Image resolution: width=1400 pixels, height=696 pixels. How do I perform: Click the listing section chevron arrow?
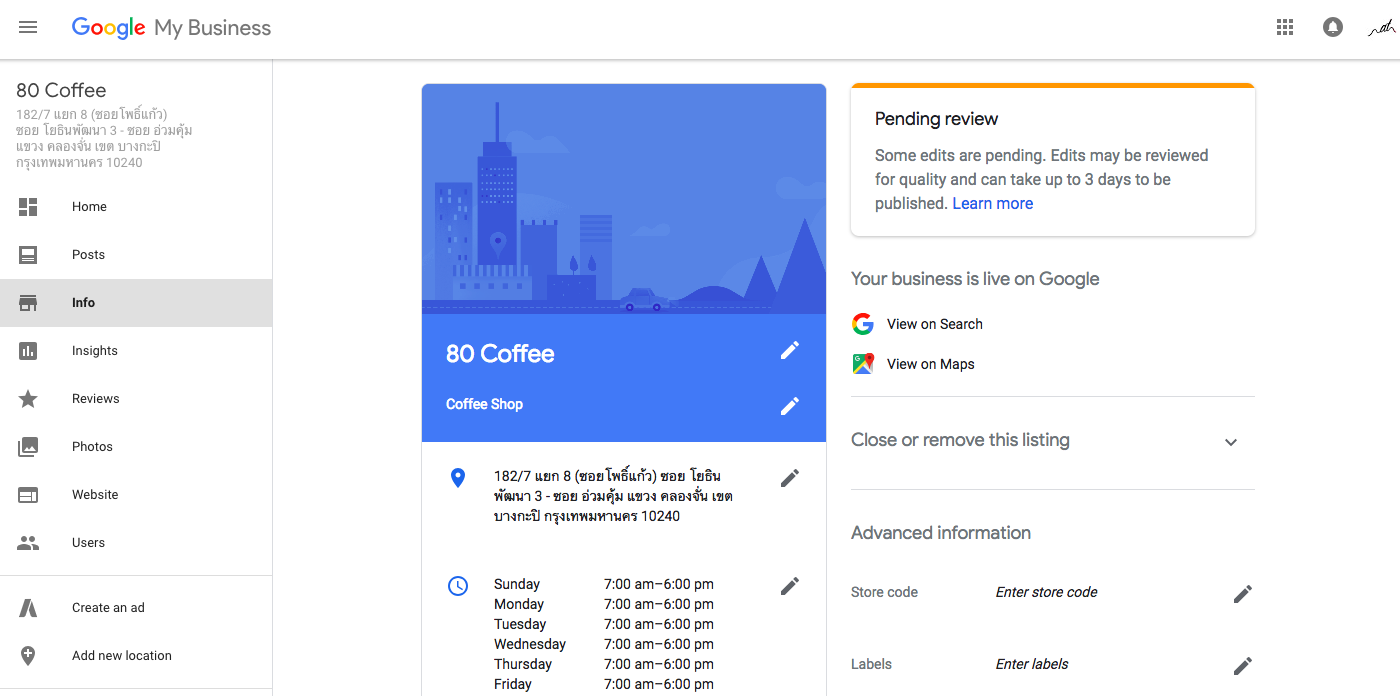1231,442
